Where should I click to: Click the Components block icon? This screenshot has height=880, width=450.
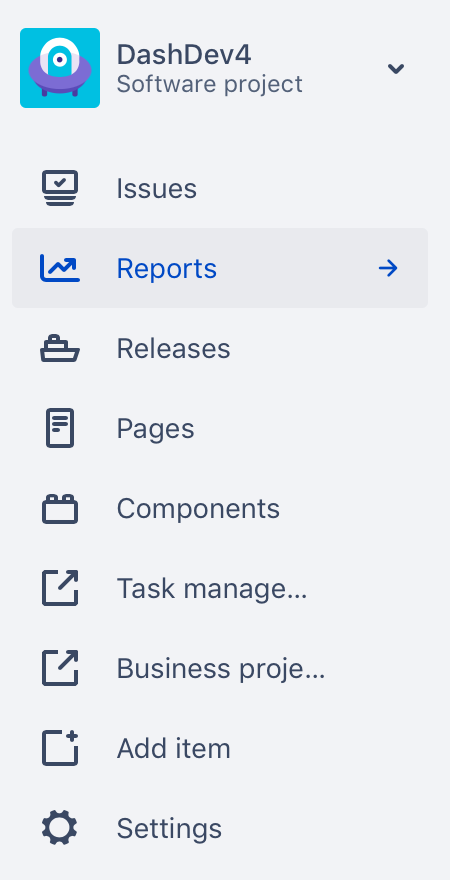(x=60, y=508)
